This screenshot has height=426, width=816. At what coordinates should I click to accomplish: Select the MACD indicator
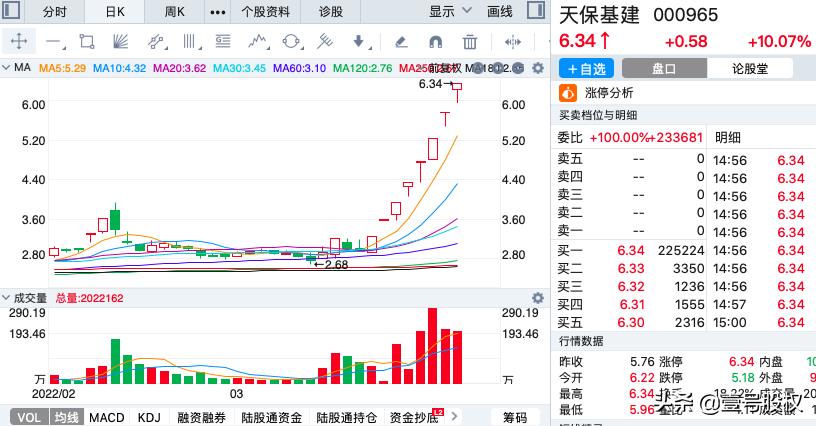pyautogui.click(x=107, y=417)
